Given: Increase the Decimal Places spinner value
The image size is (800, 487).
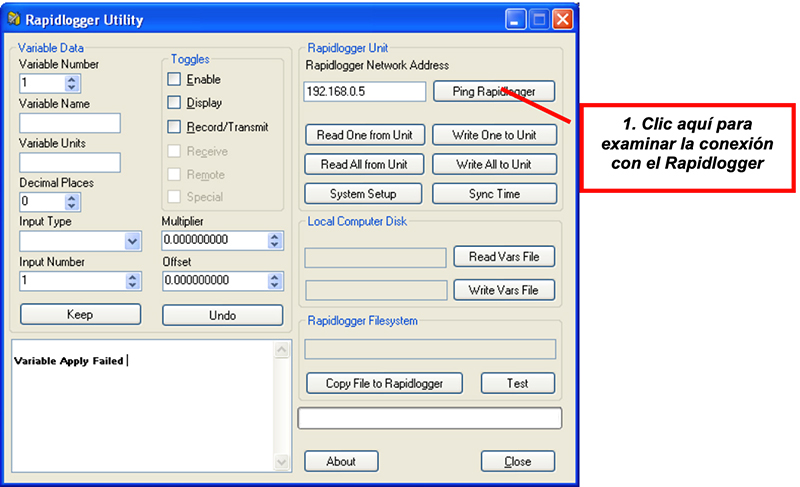Looking at the screenshot, I should point(72,198).
